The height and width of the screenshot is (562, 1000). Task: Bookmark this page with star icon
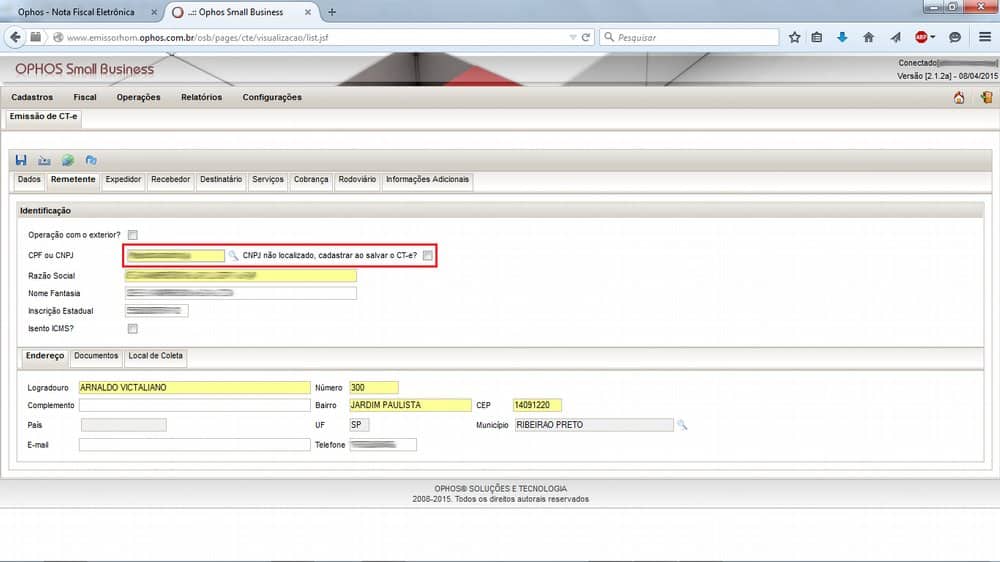click(x=794, y=38)
